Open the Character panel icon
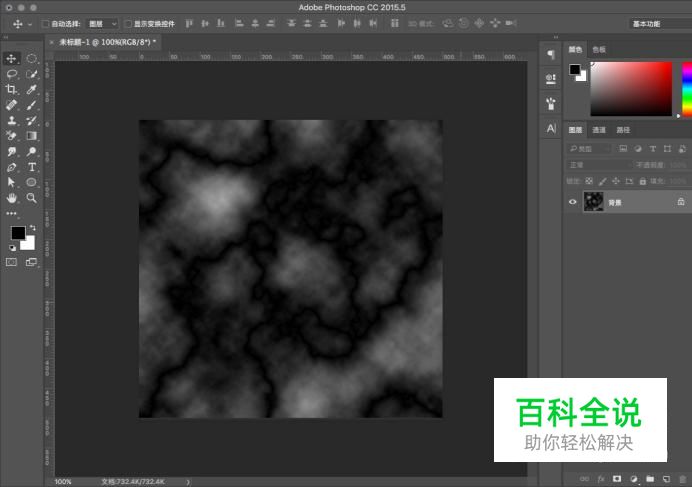 (551, 128)
